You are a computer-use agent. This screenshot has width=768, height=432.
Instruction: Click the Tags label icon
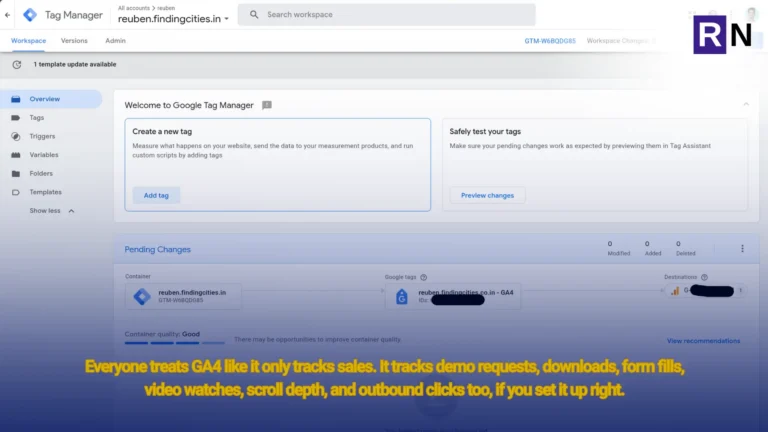point(16,118)
